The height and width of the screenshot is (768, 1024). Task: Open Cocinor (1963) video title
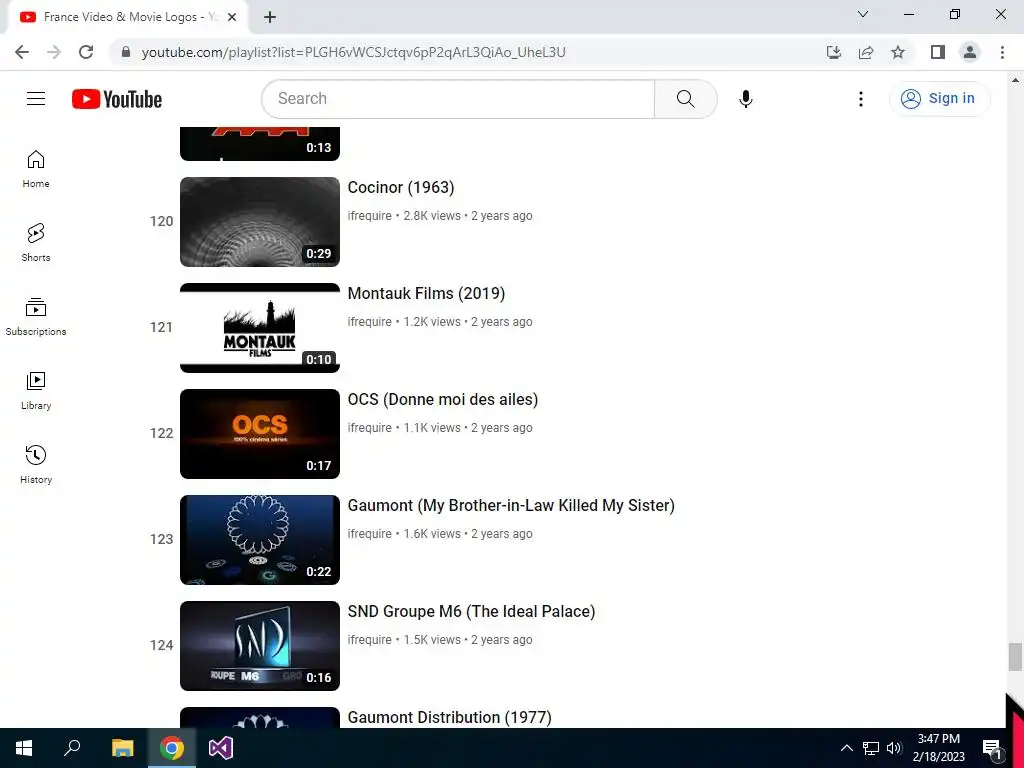tap(401, 187)
